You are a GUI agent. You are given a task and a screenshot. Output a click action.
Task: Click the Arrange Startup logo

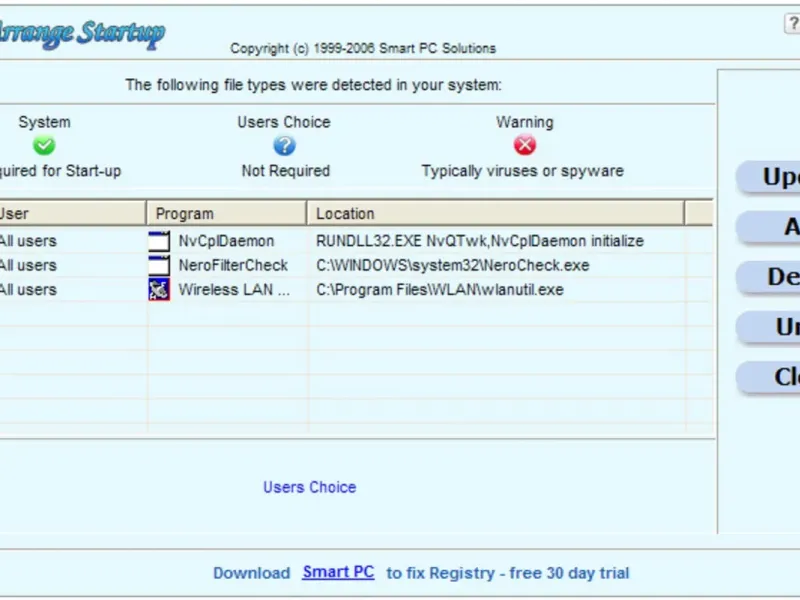click(x=81, y=34)
